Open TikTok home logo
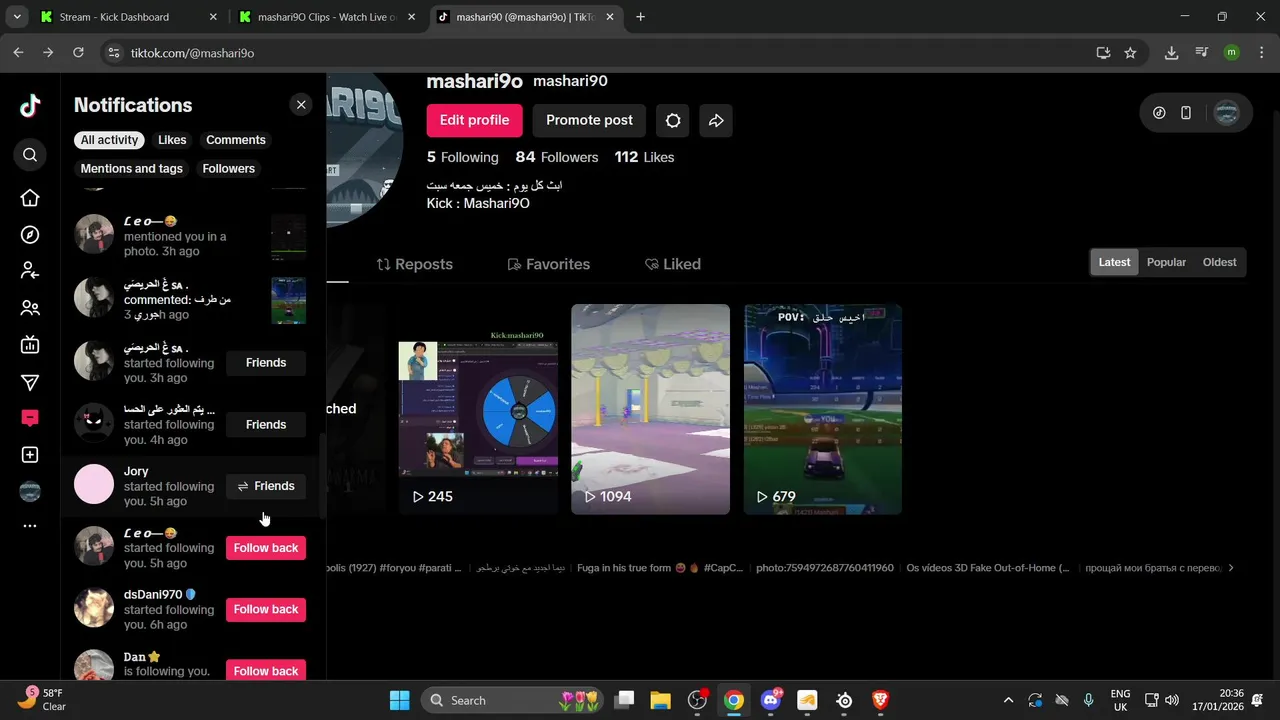Image resolution: width=1280 pixels, height=720 pixels. point(30,105)
